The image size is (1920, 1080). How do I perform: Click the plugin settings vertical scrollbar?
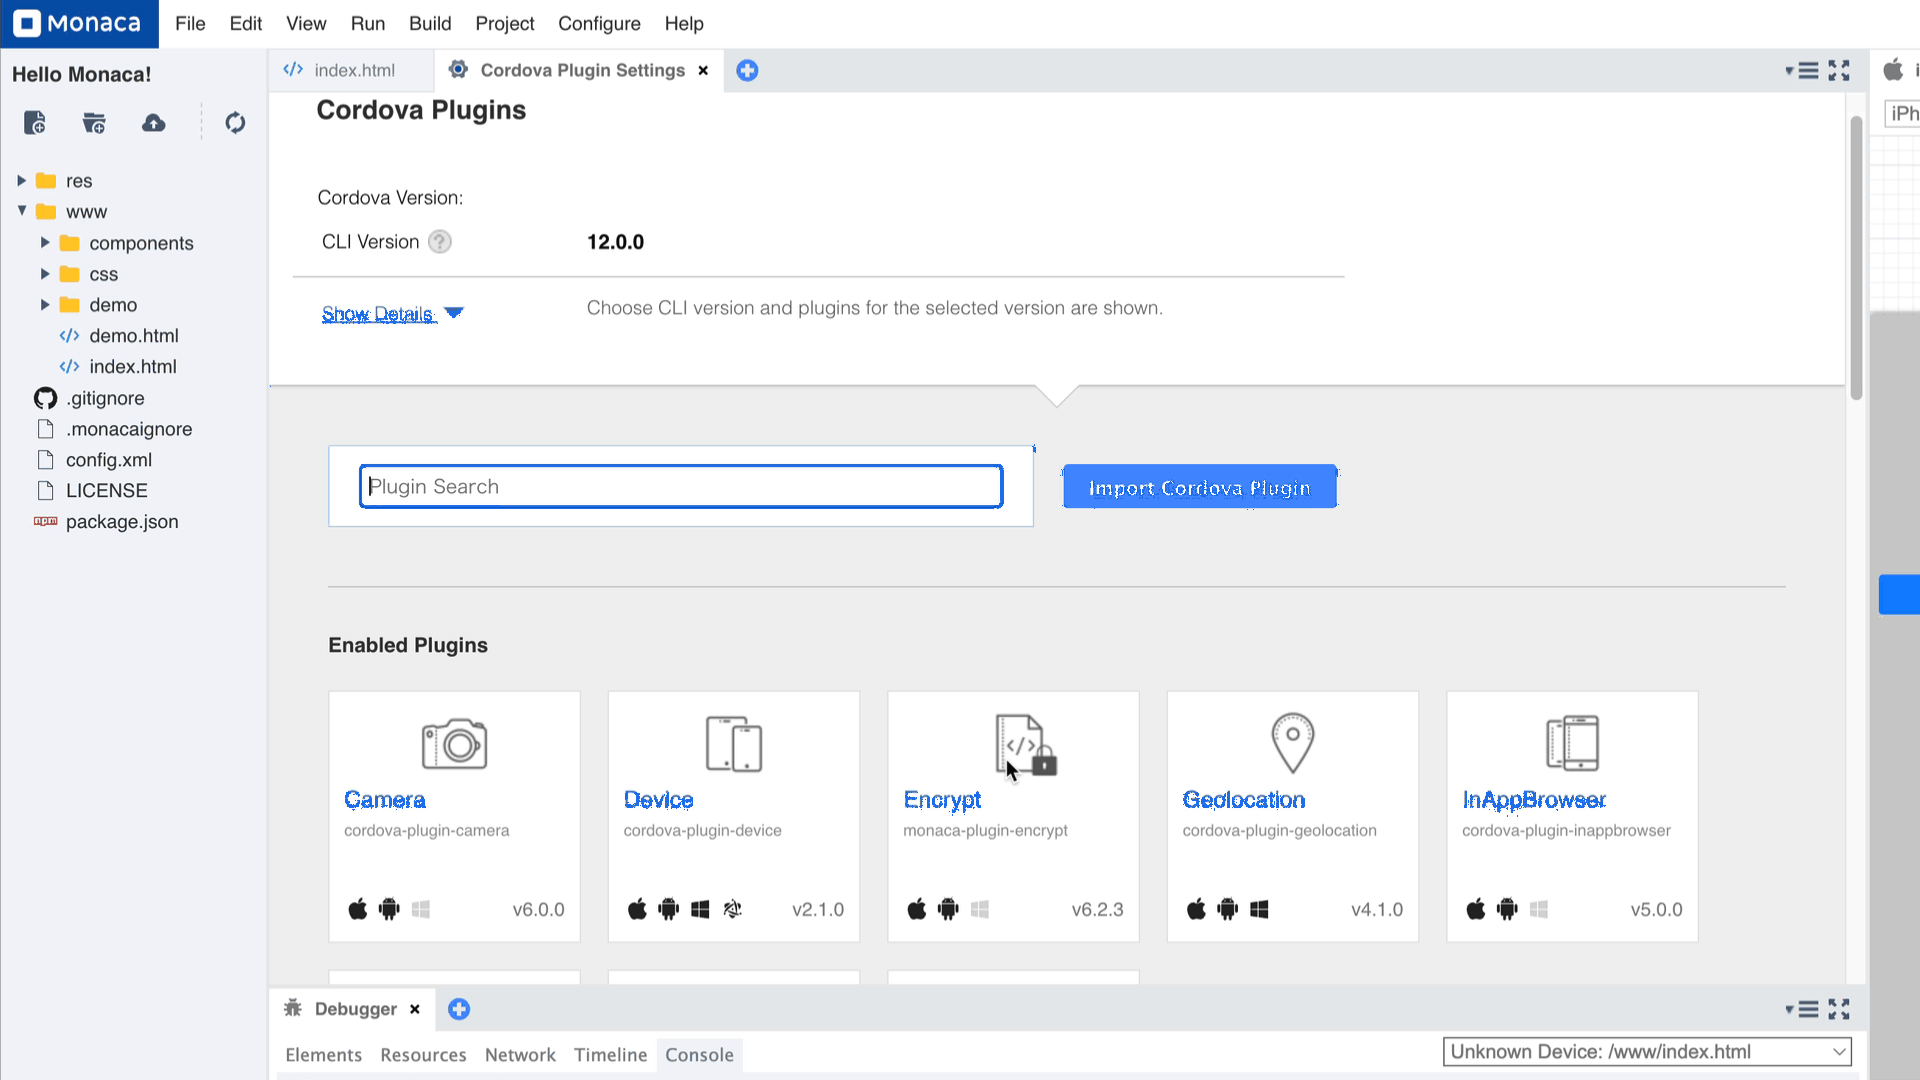click(x=1856, y=258)
